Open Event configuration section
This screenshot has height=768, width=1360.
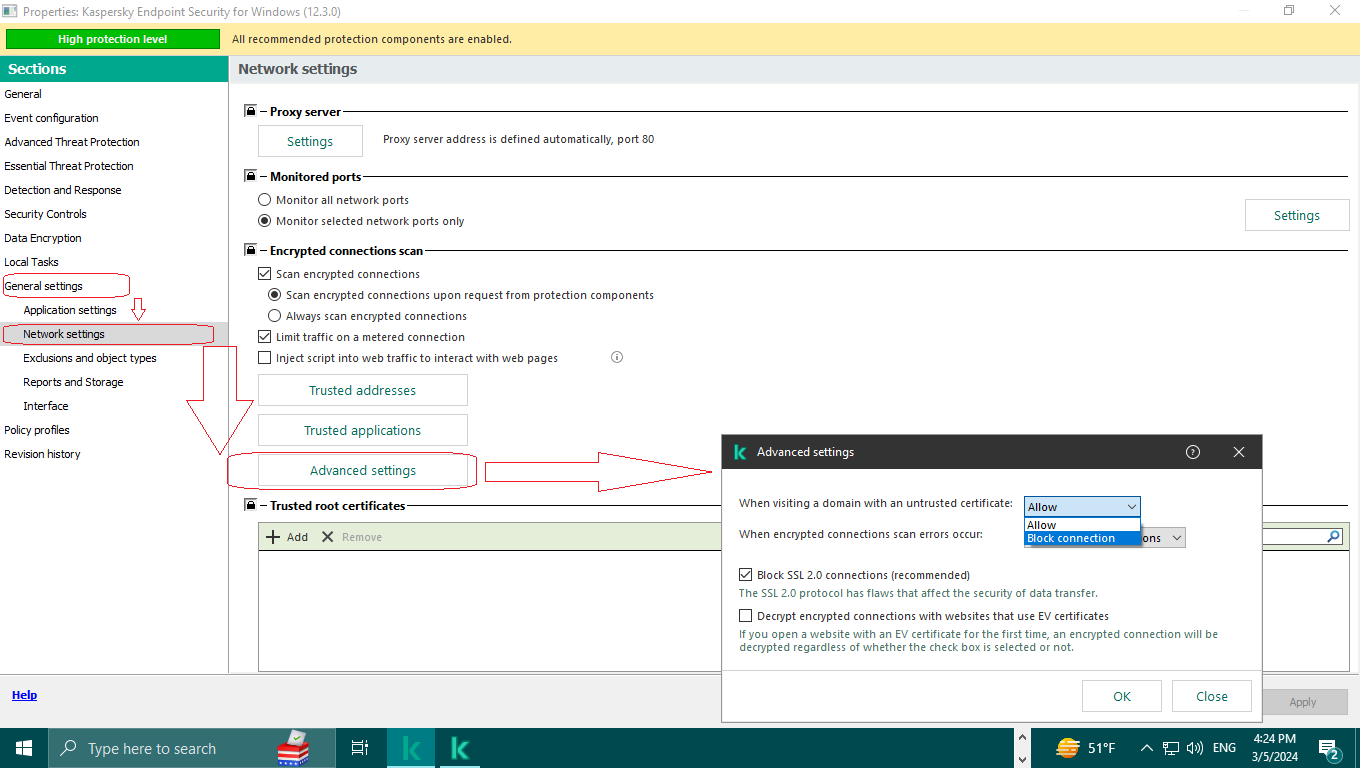pos(51,118)
